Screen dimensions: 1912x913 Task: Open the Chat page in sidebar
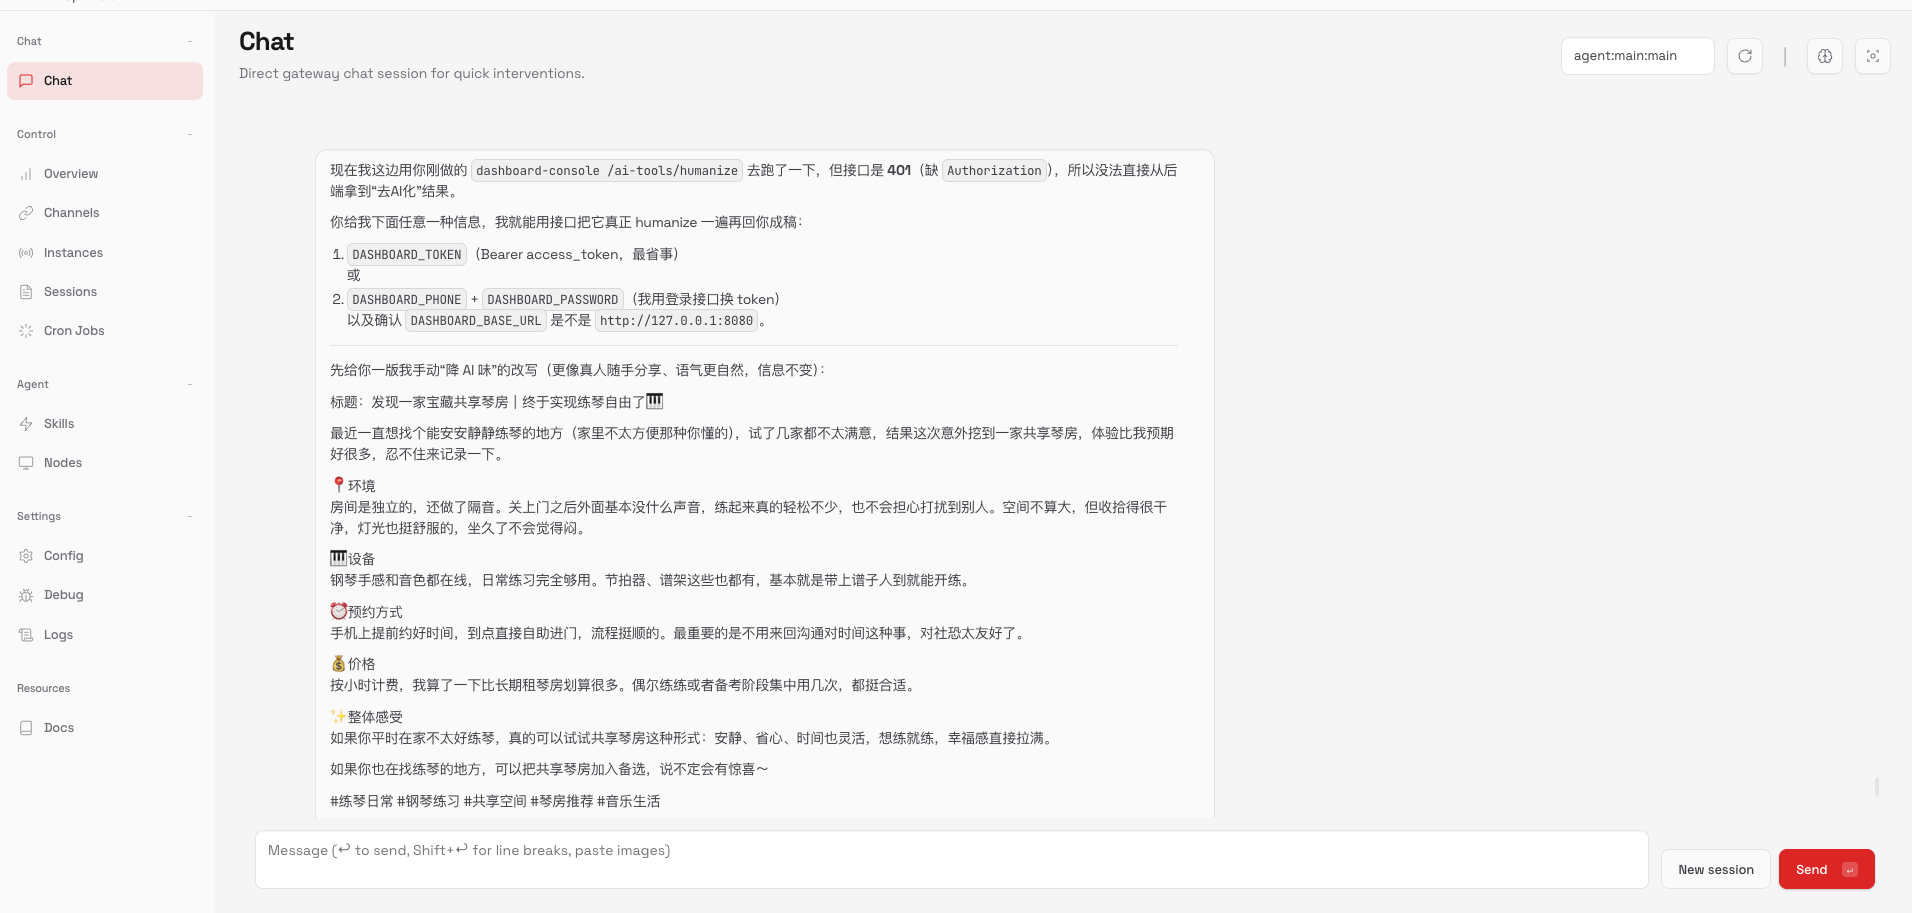tap(105, 81)
